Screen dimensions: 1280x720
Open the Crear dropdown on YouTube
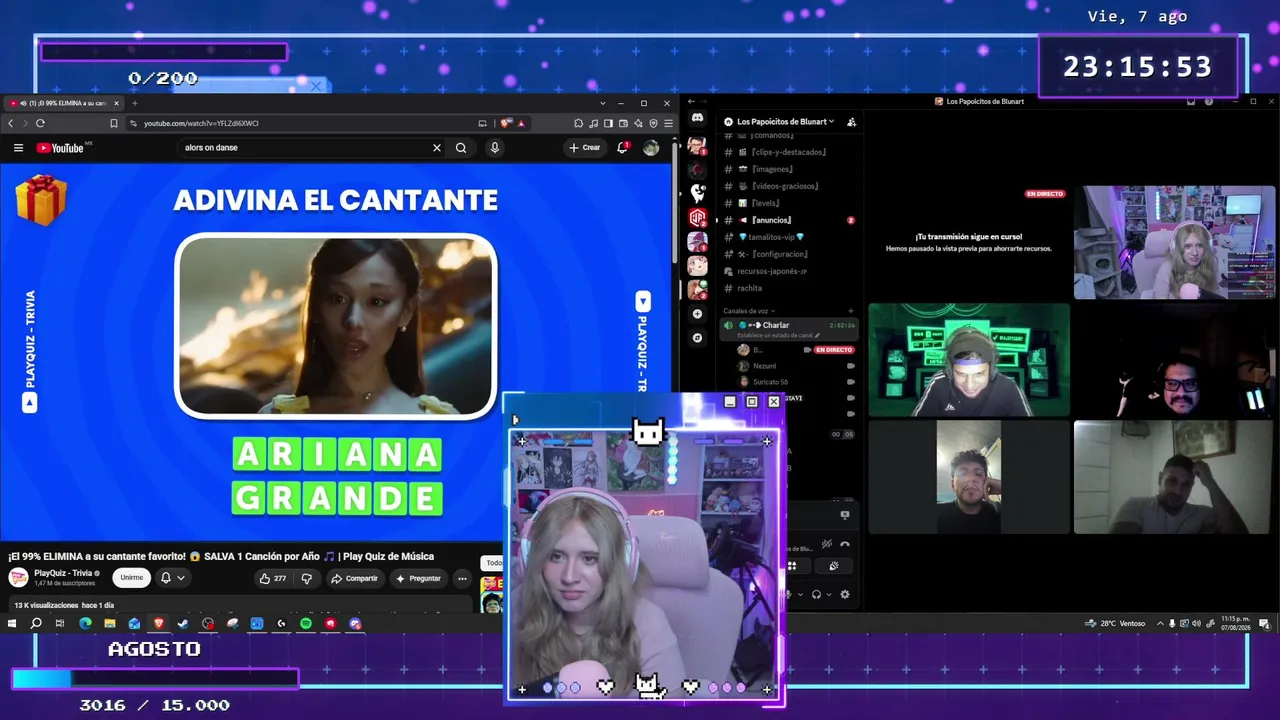(585, 148)
